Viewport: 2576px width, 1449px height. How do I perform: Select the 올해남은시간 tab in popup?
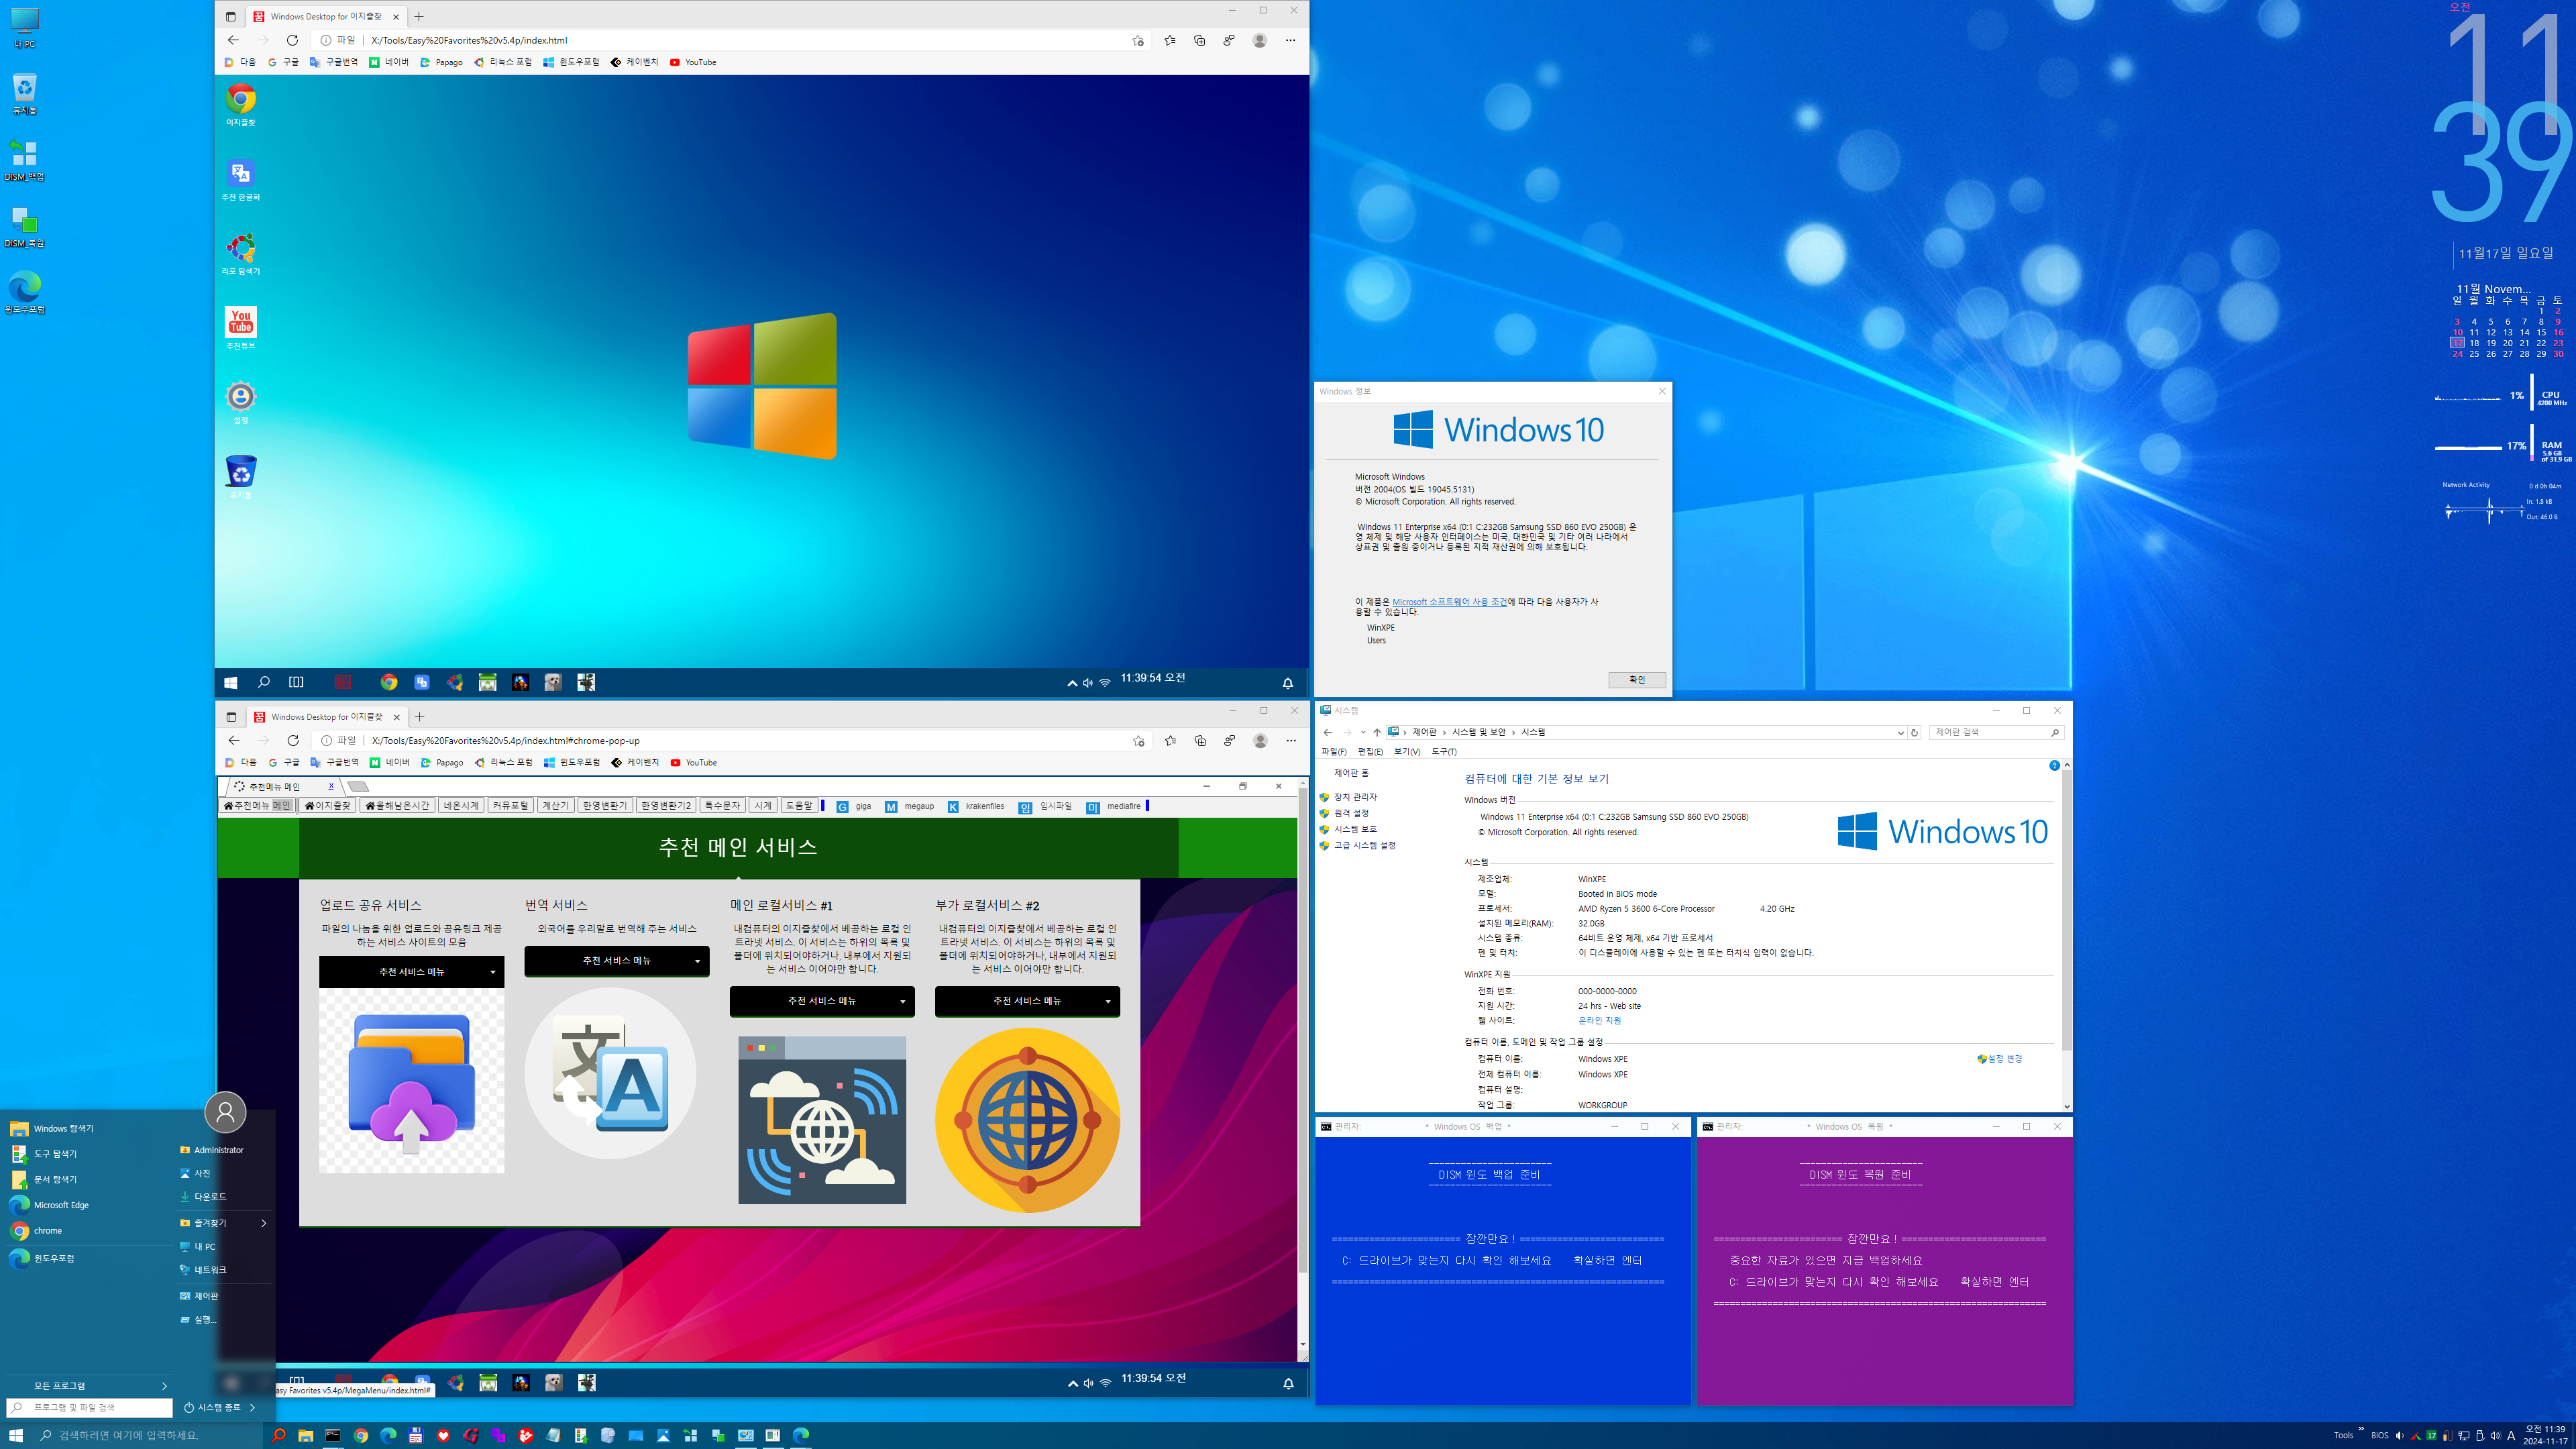[397, 806]
